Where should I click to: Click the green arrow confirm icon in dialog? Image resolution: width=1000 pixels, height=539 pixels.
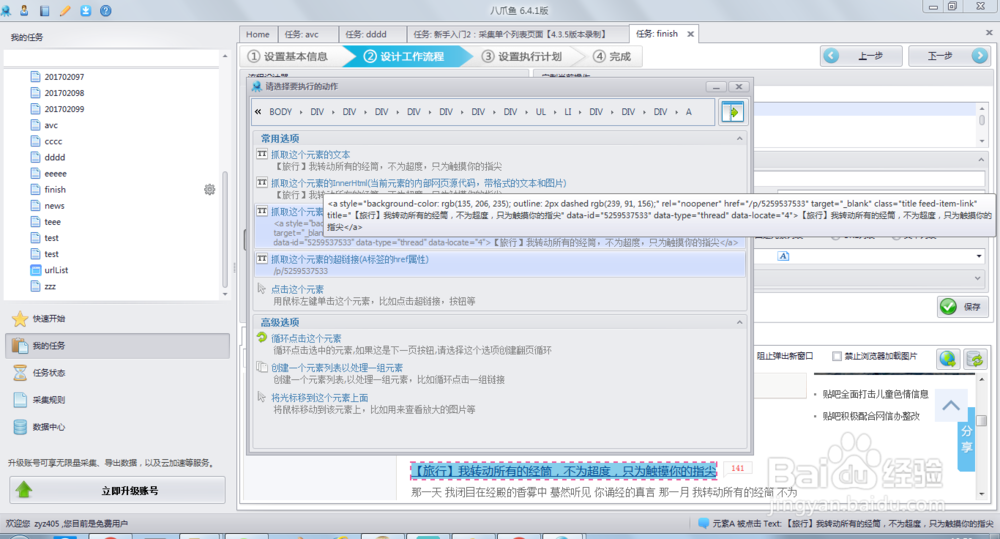click(x=732, y=112)
